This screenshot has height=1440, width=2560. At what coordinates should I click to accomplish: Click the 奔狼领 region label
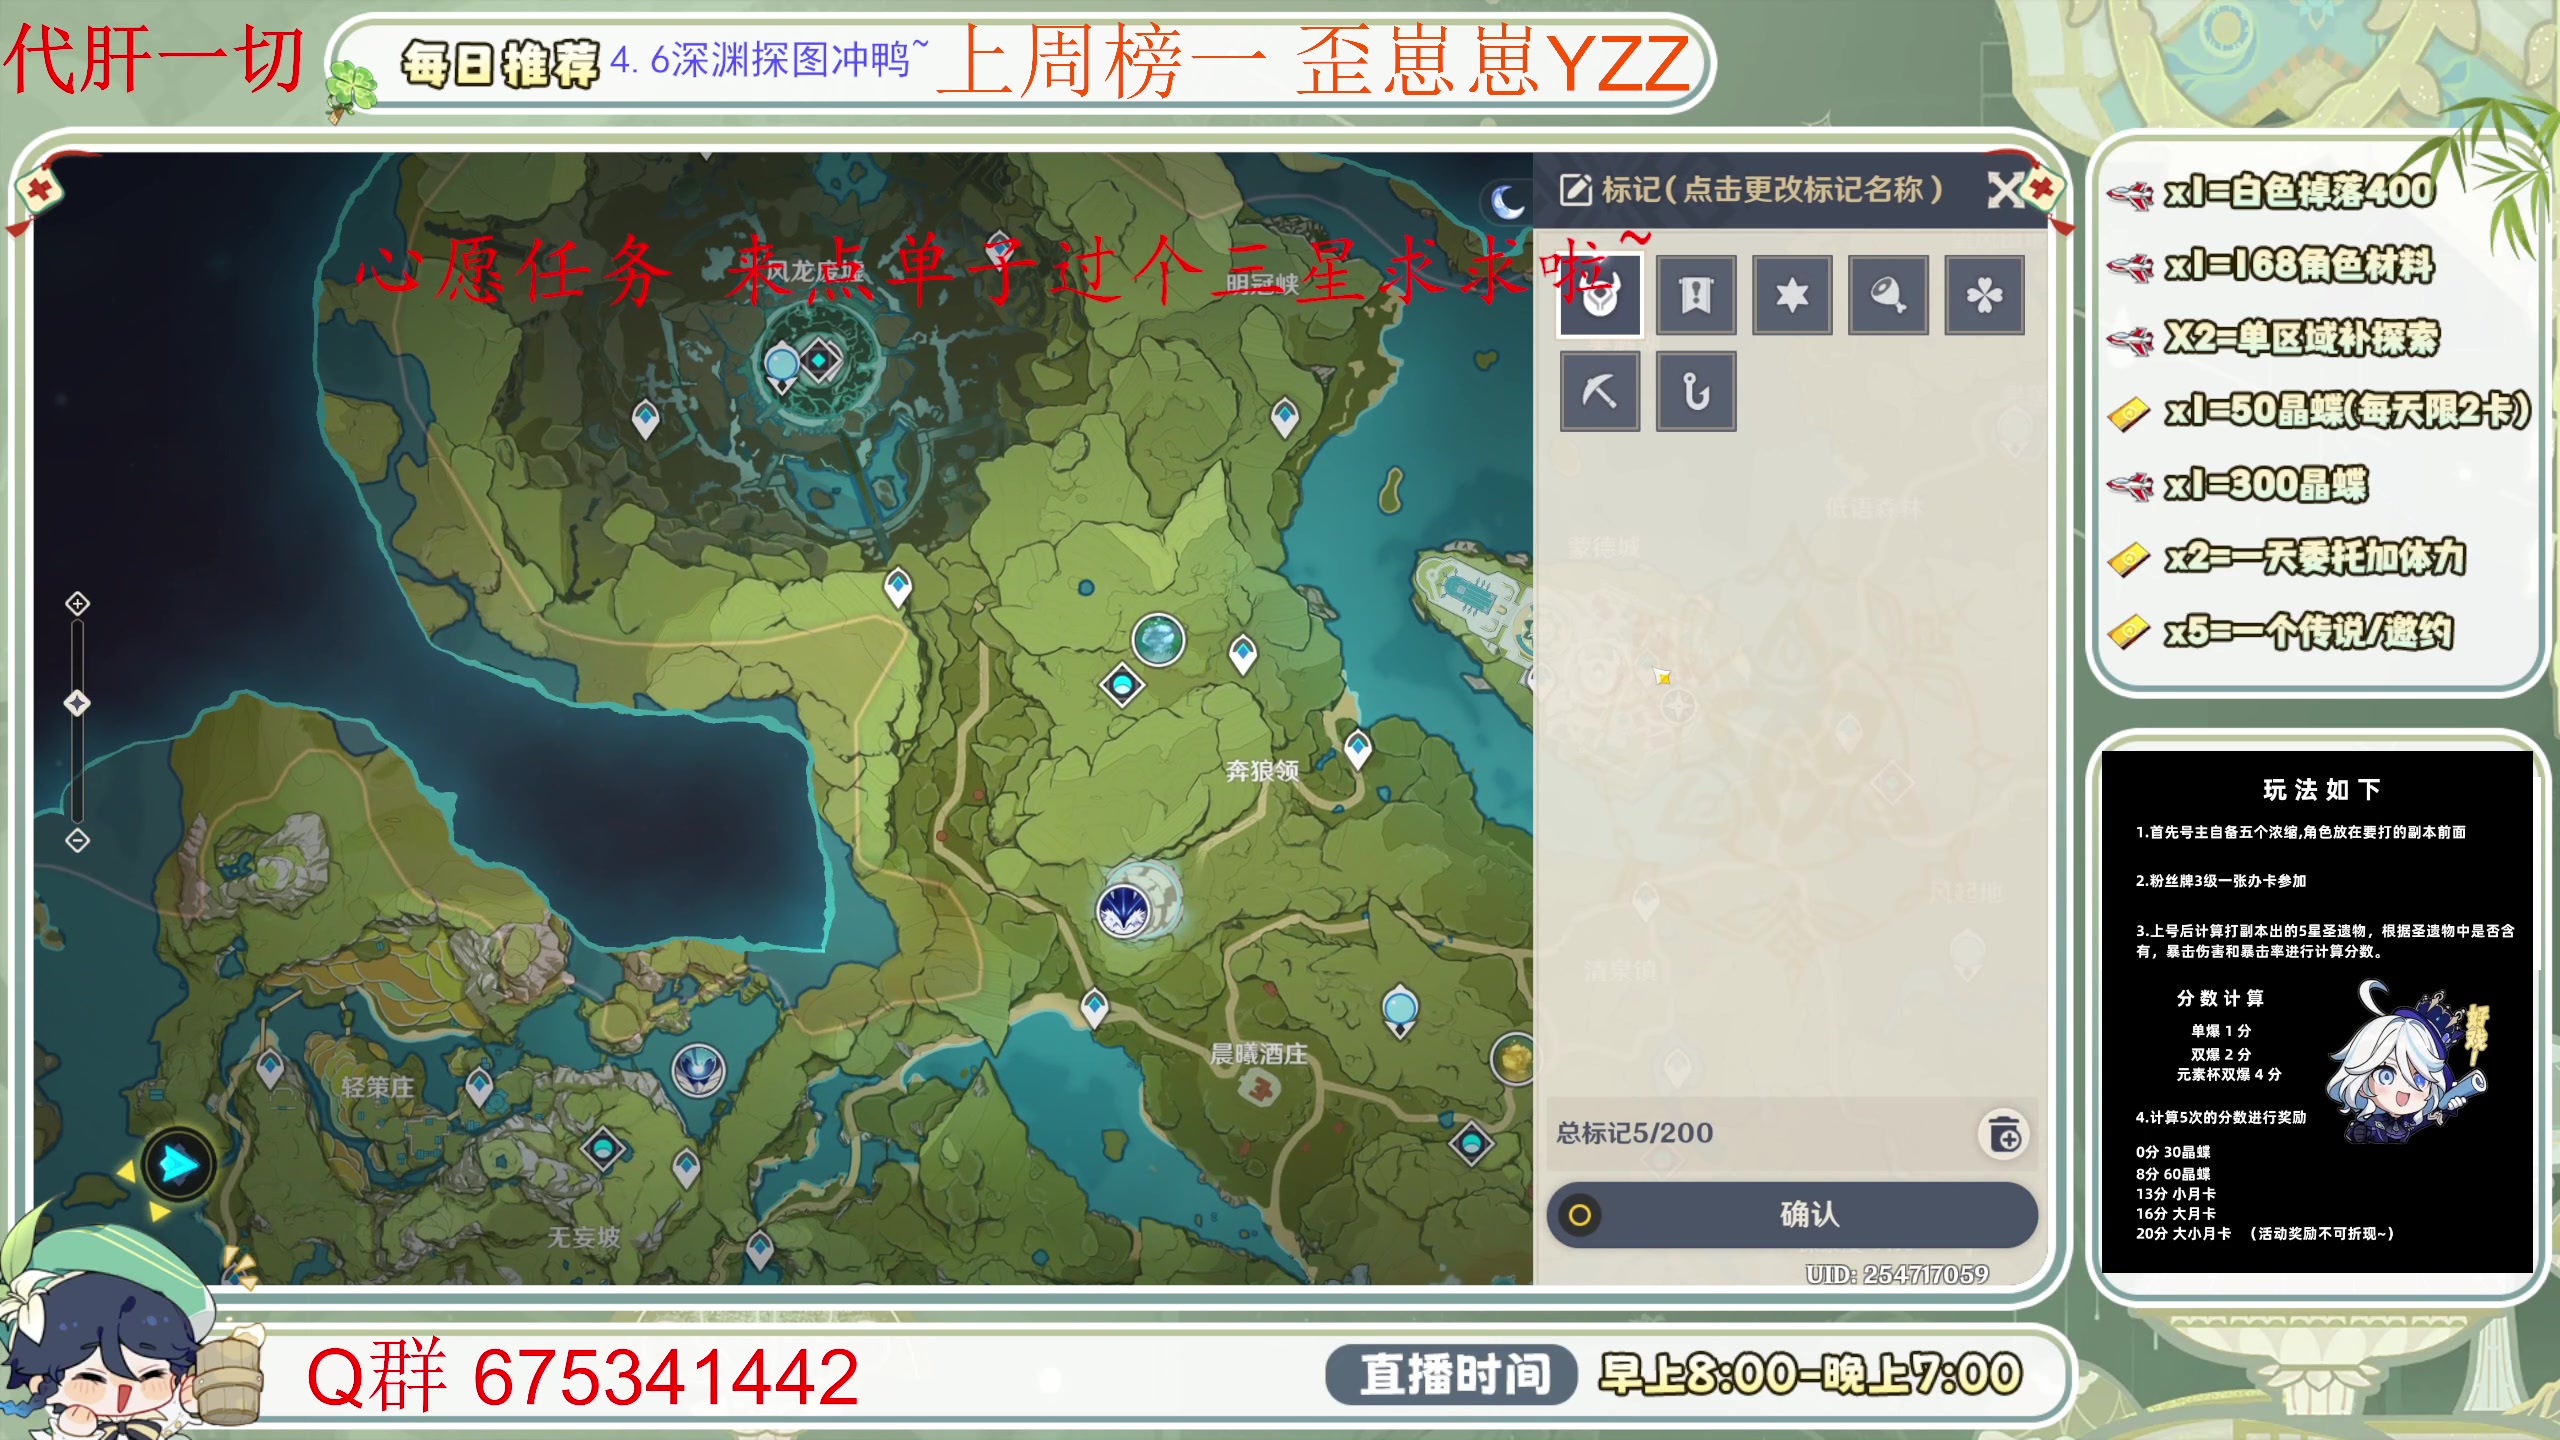click(1262, 771)
